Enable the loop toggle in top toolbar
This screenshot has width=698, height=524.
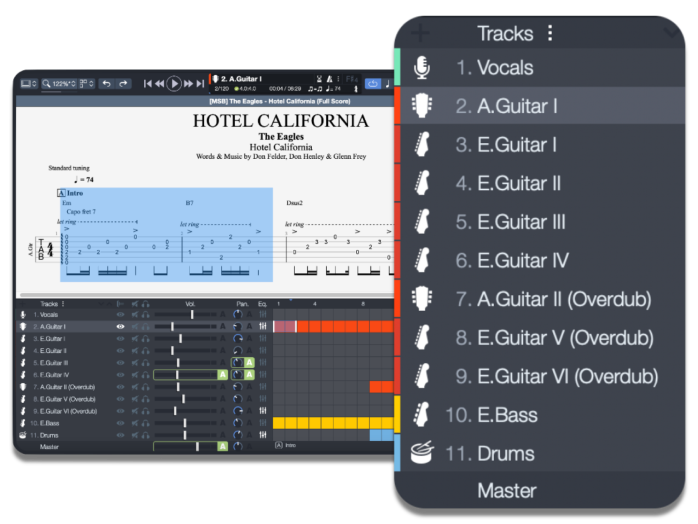[373, 84]
